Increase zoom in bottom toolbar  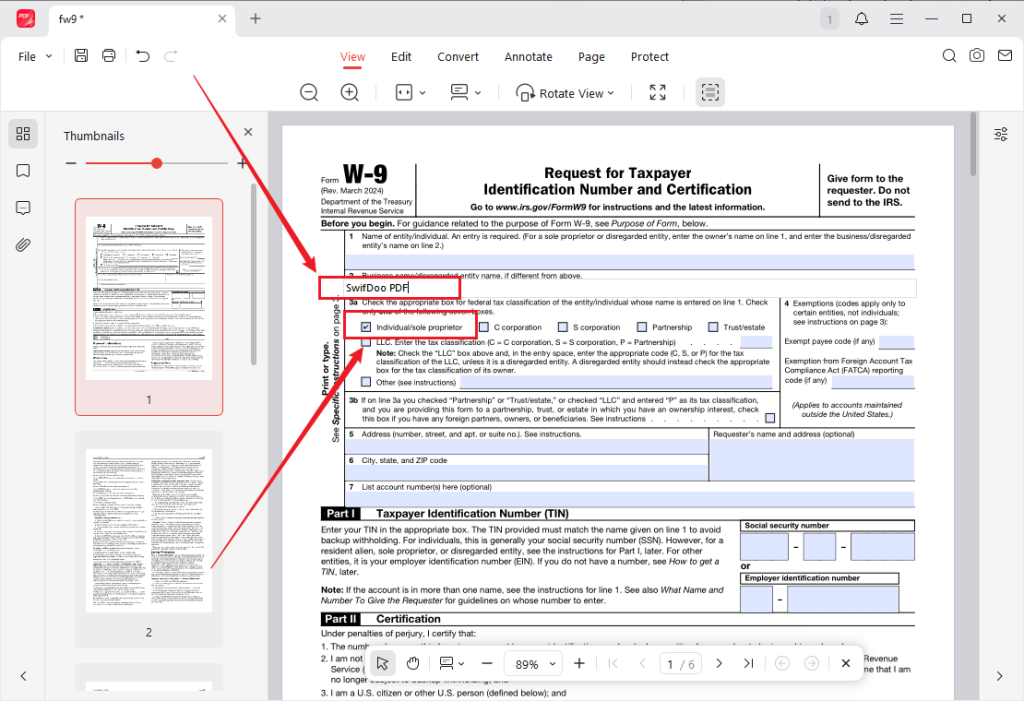pos(579,663)
